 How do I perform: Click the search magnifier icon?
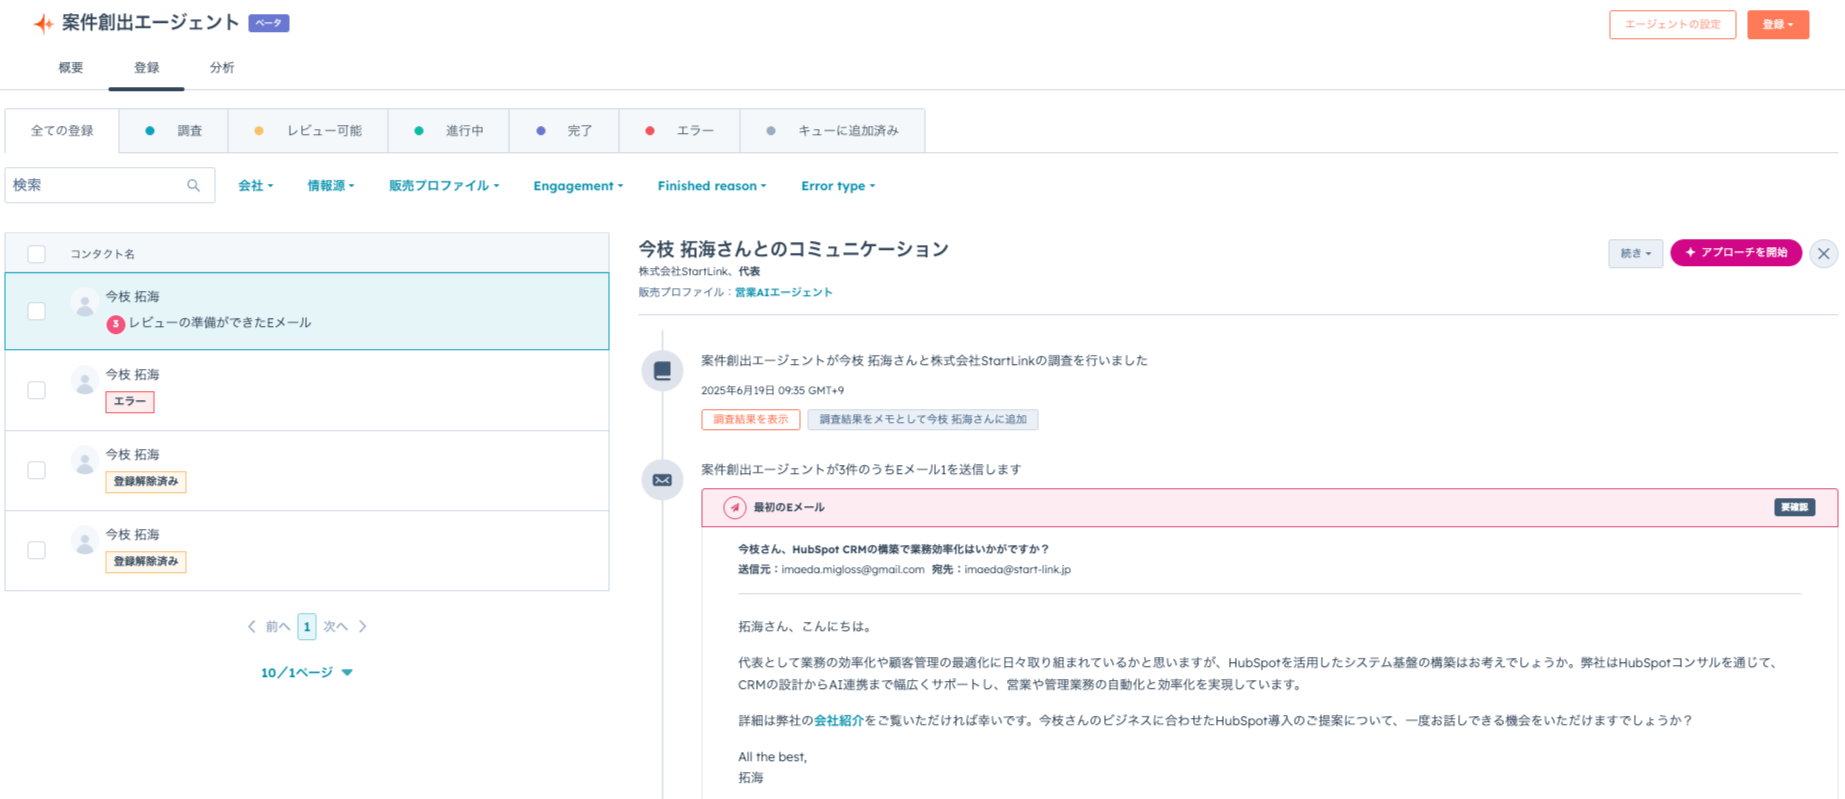pos(193,186)
